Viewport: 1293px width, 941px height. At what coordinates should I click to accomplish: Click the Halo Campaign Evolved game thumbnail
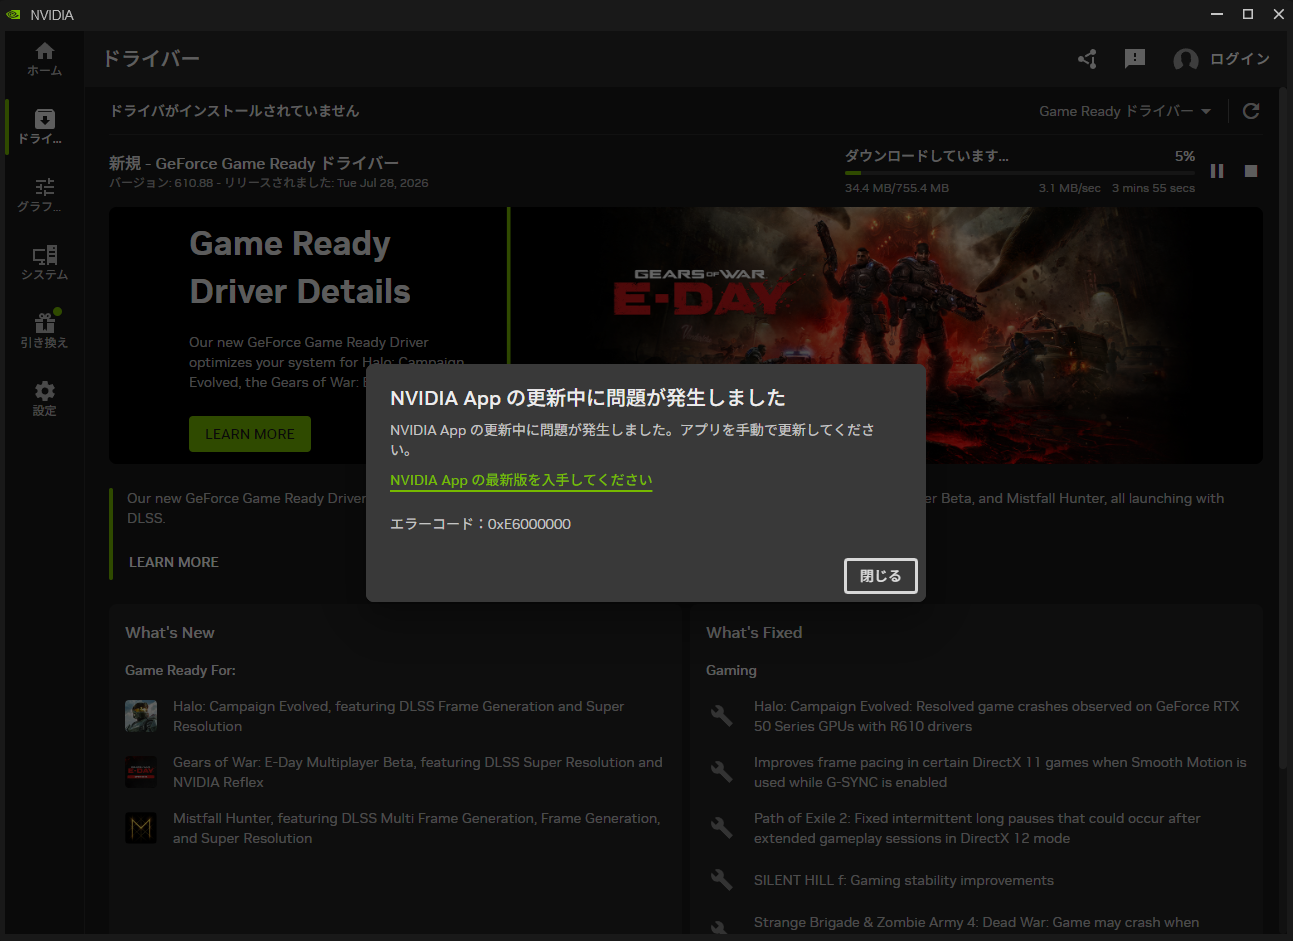(x=141, y=716)
